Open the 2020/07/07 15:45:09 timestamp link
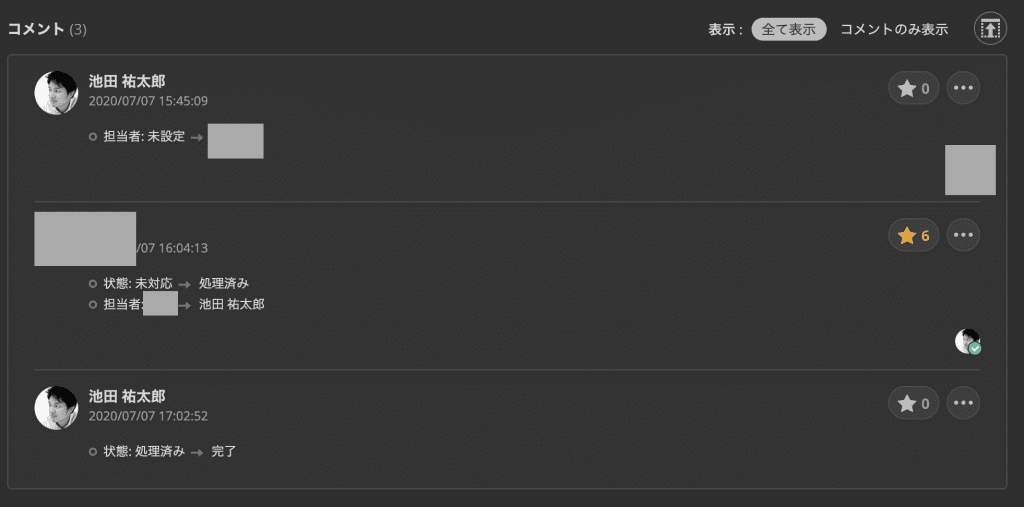The image size is (1024, 507). pyautogui.click(x=148, y=101)
